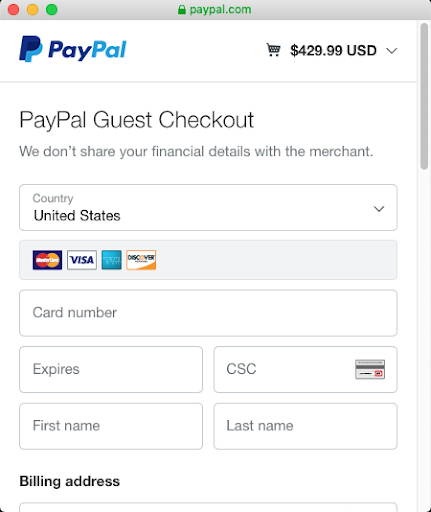The image size is (431, 512).
Task: Click the American Express card icon
Action: coord(112,260)
